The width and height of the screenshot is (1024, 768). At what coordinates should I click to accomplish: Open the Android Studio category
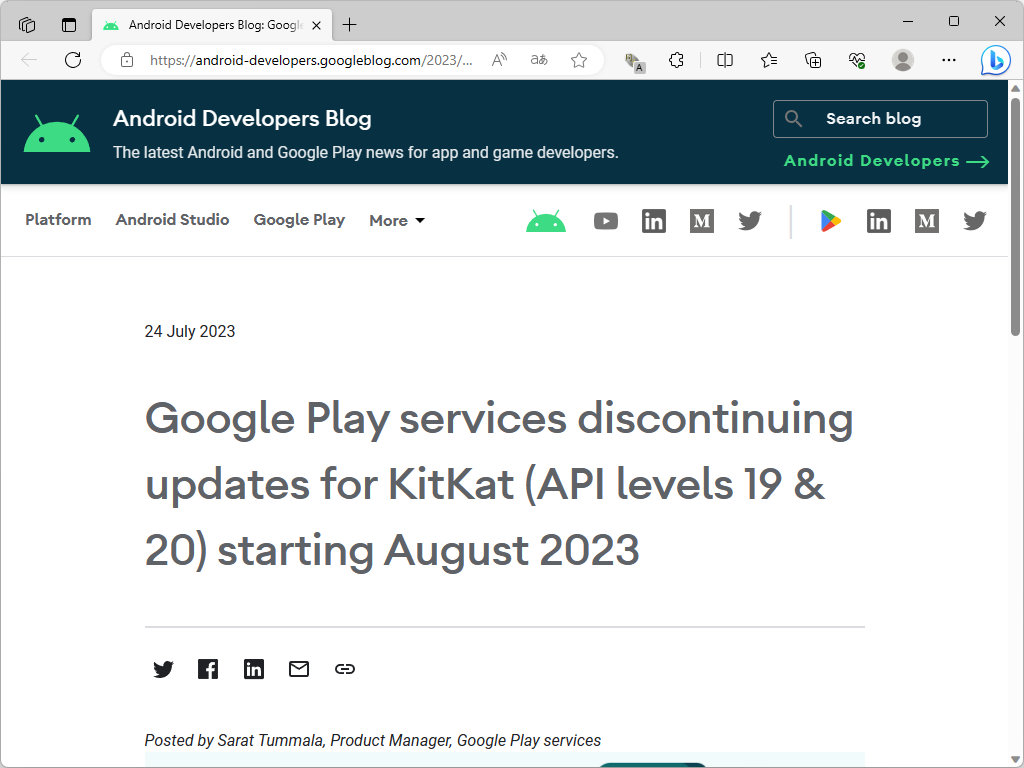tap(172, 219)
